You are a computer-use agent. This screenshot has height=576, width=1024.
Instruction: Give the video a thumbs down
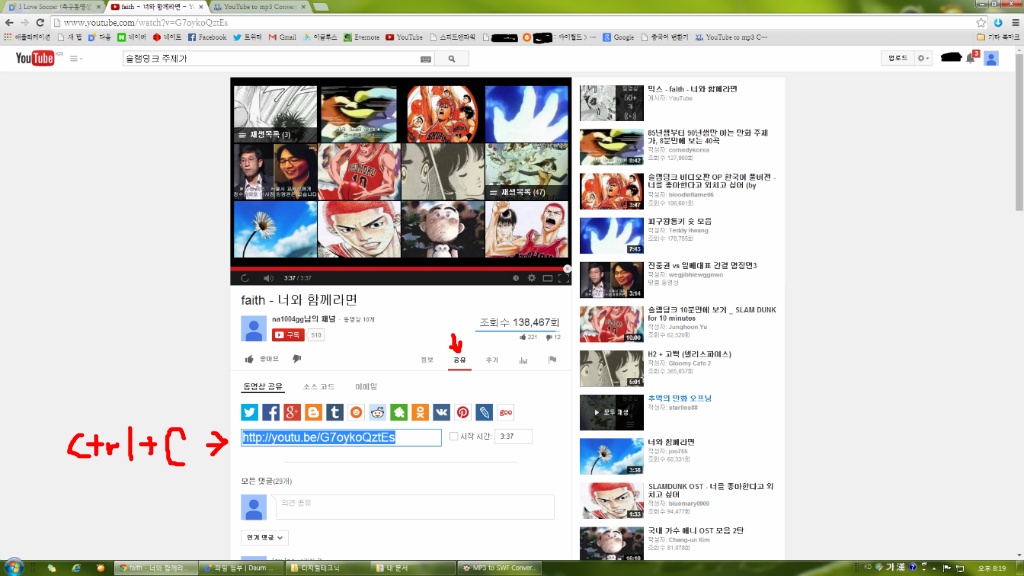click(296, 359)
